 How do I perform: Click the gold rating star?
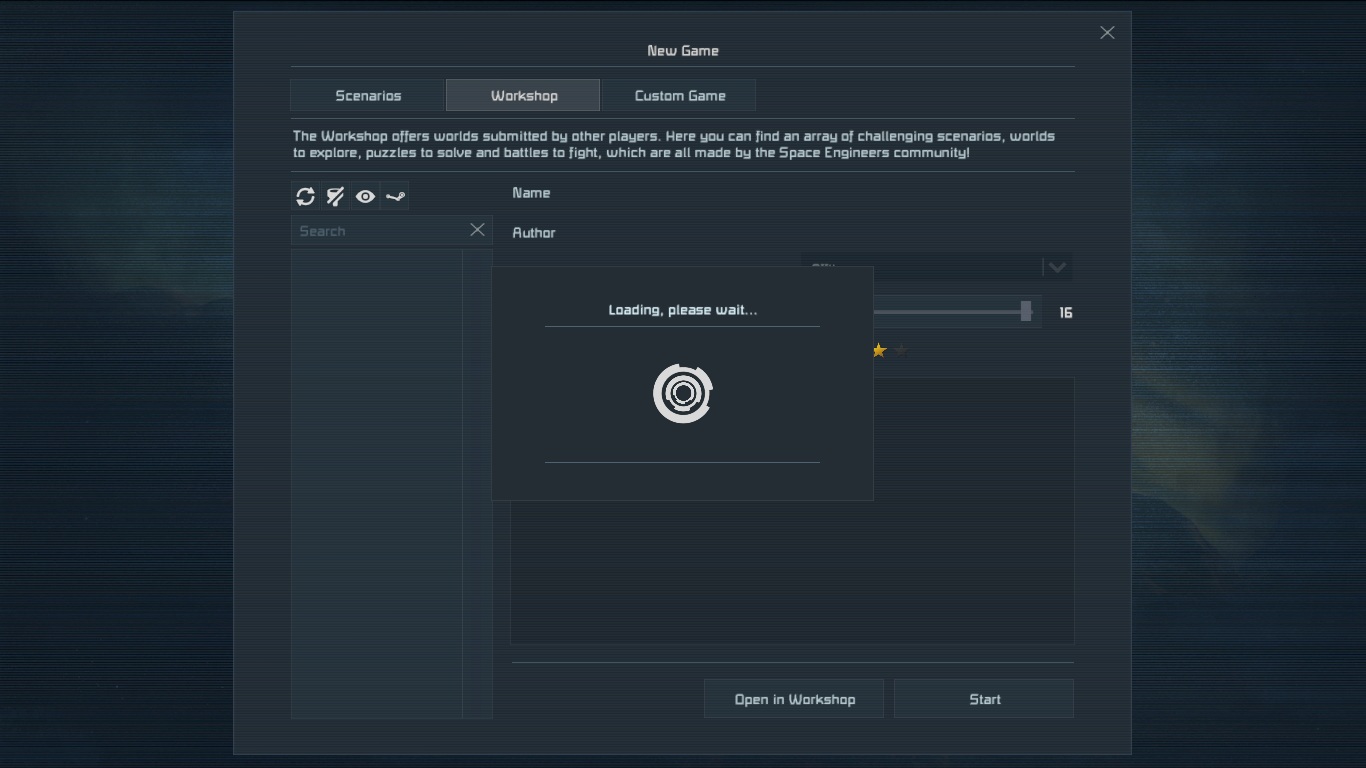click(879, 350)
